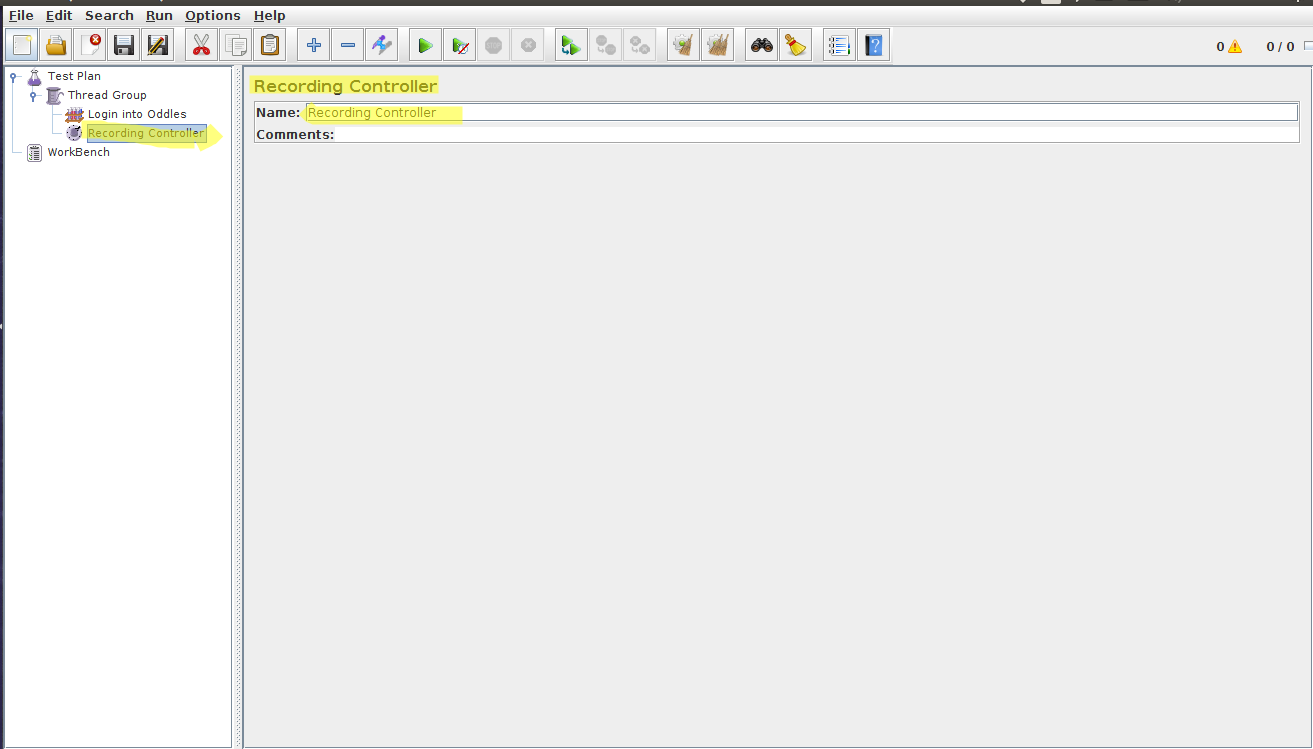Open the Function Helper list icon

click(840, 45)
